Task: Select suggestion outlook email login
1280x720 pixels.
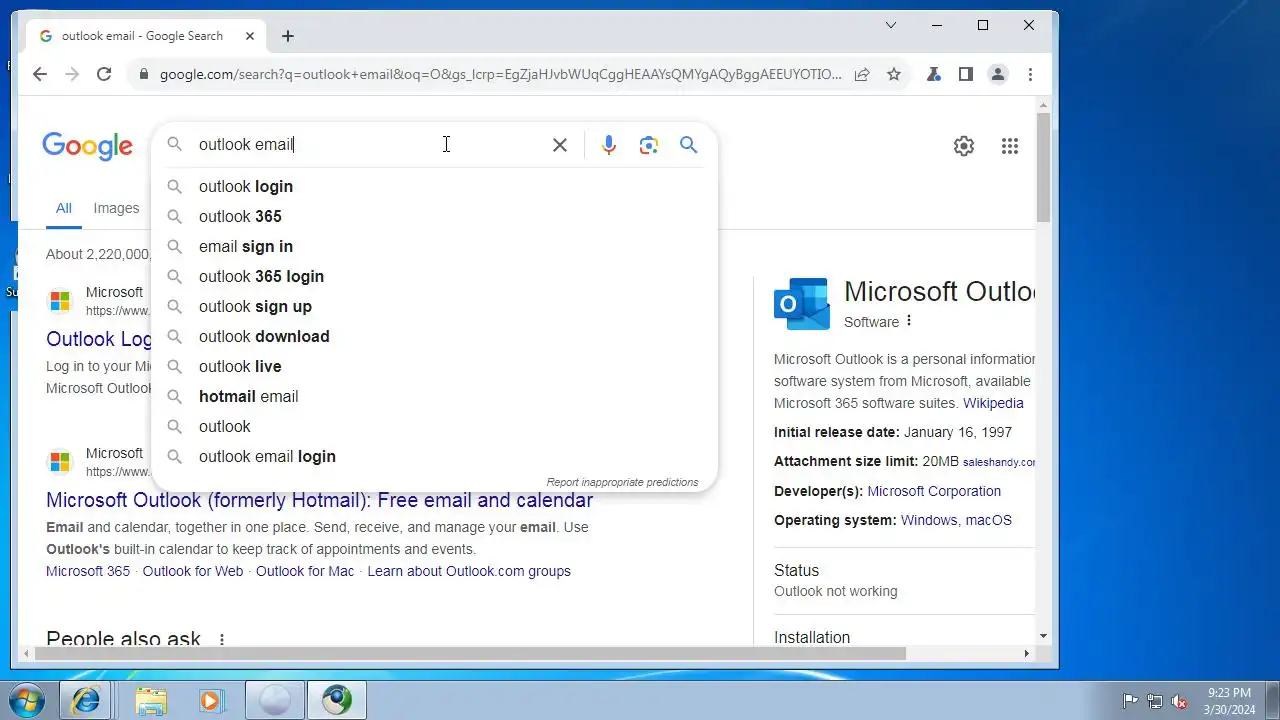Action: pyautogui.click(x=434, y=456)
